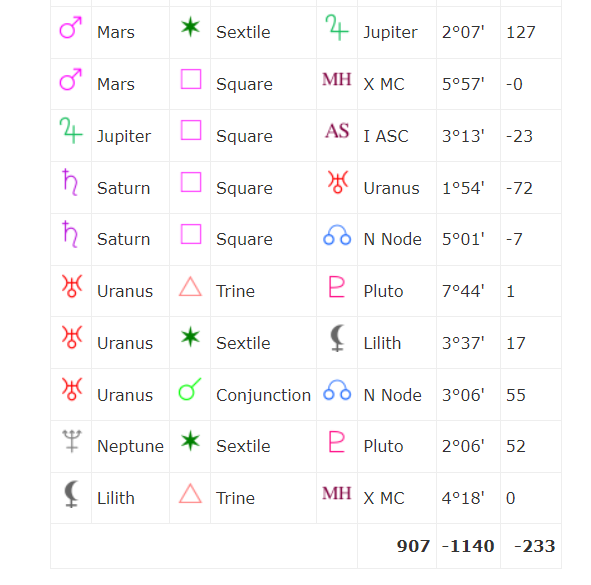Click the North Node icon in the Saturn Square row
This screenshot has height=585, width=591.
(x=337, y=235)
